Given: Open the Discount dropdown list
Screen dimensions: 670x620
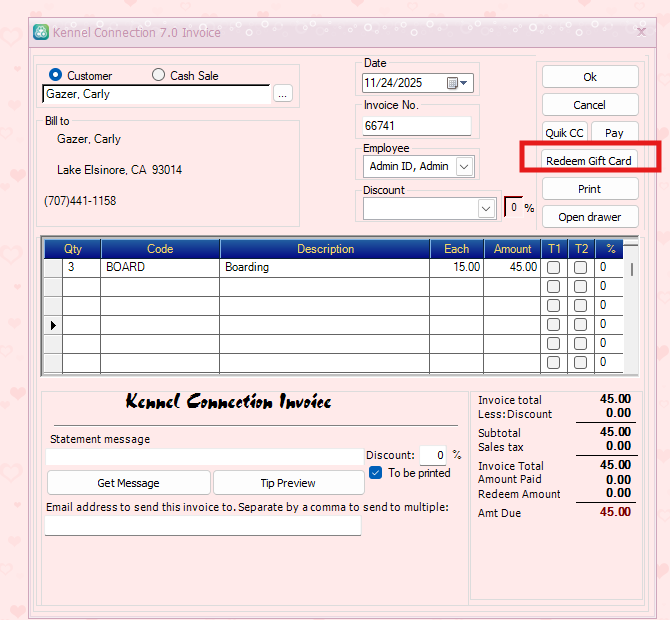Looking at the screenshot, I should tap(486, 209).
